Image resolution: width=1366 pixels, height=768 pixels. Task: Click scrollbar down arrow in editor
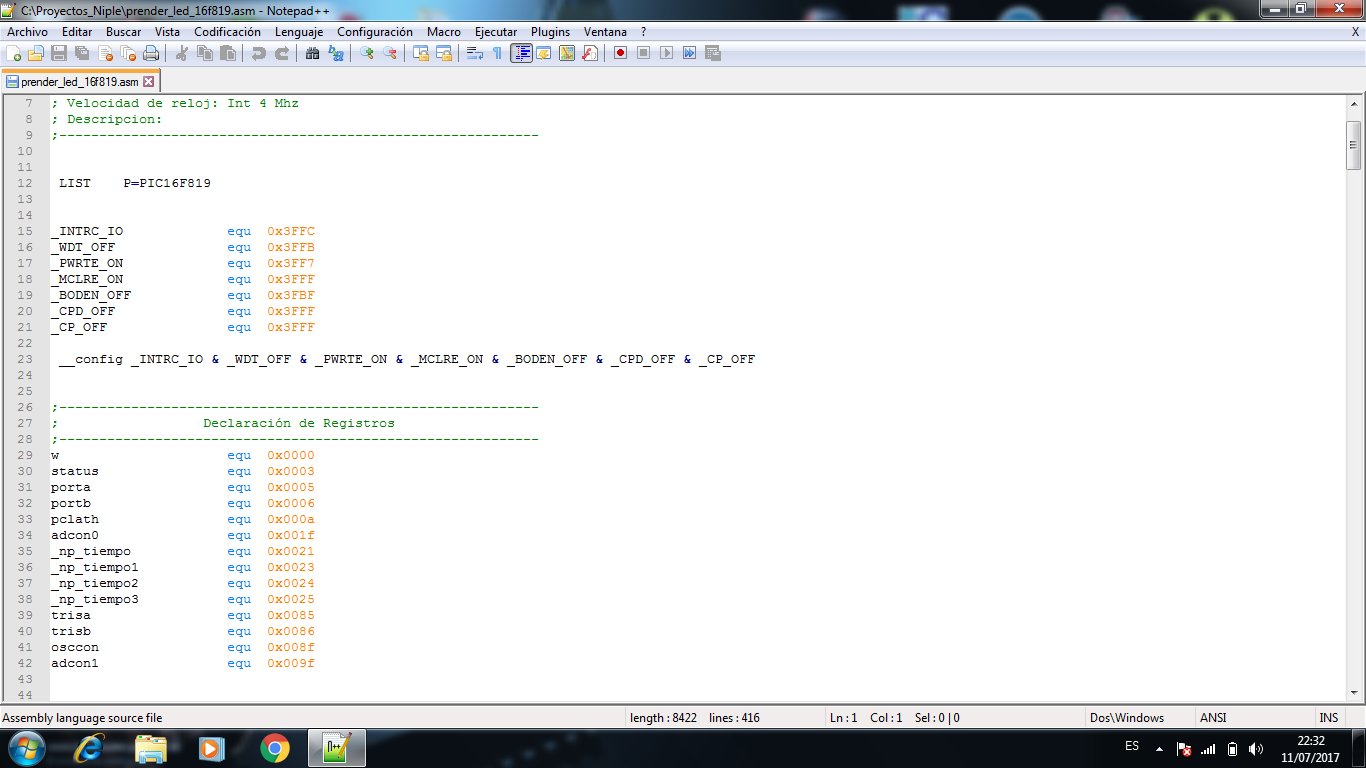click(x=1354, y=692)
